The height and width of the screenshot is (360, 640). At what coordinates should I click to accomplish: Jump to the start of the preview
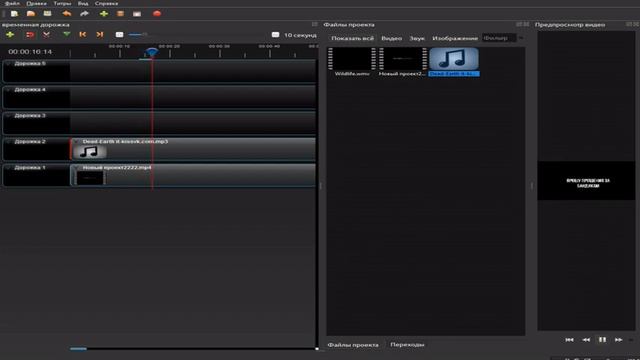569,340
